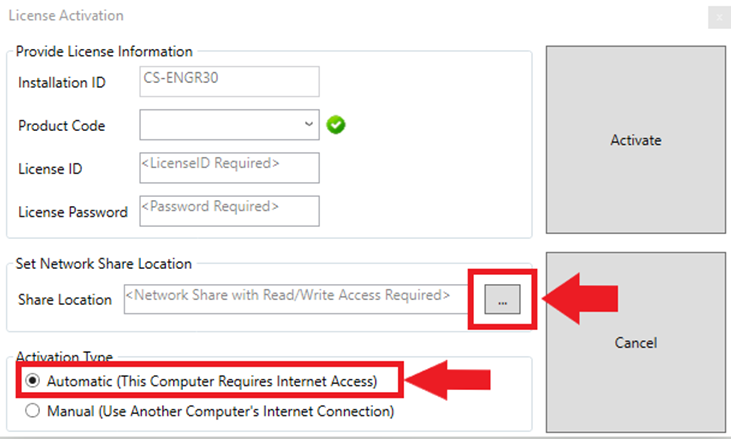Screen dimensions: 731x439
Task: Click into the License ID field
Action: (x=229, y=167)
